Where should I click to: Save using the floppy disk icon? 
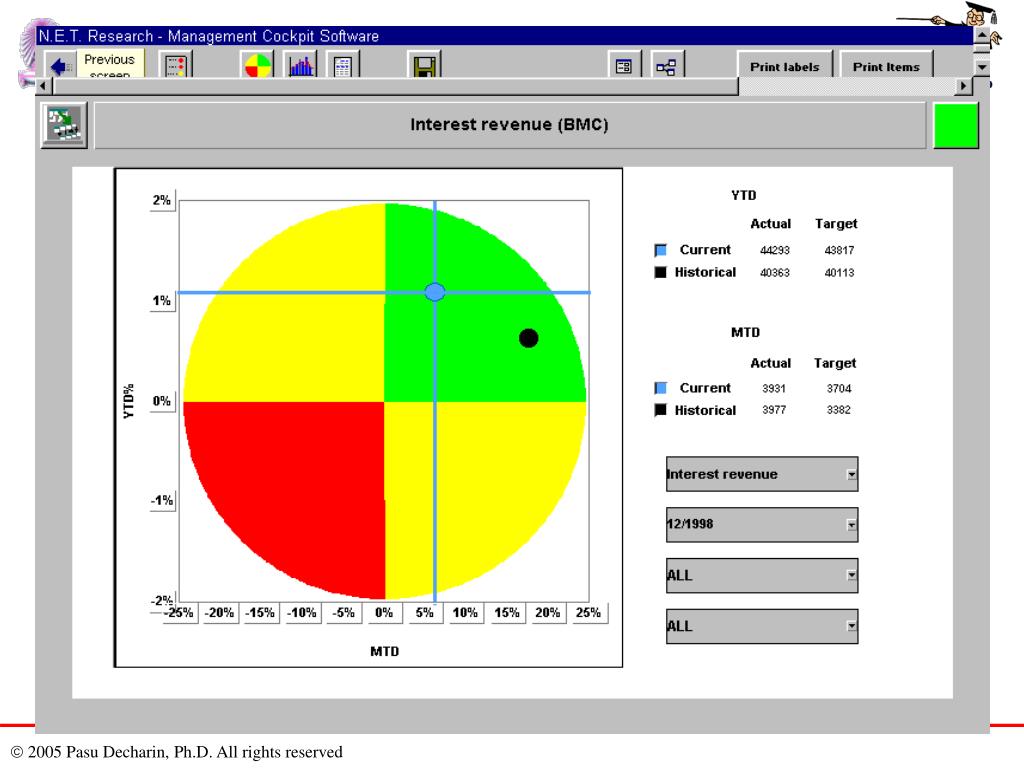(x=424, y=66)
